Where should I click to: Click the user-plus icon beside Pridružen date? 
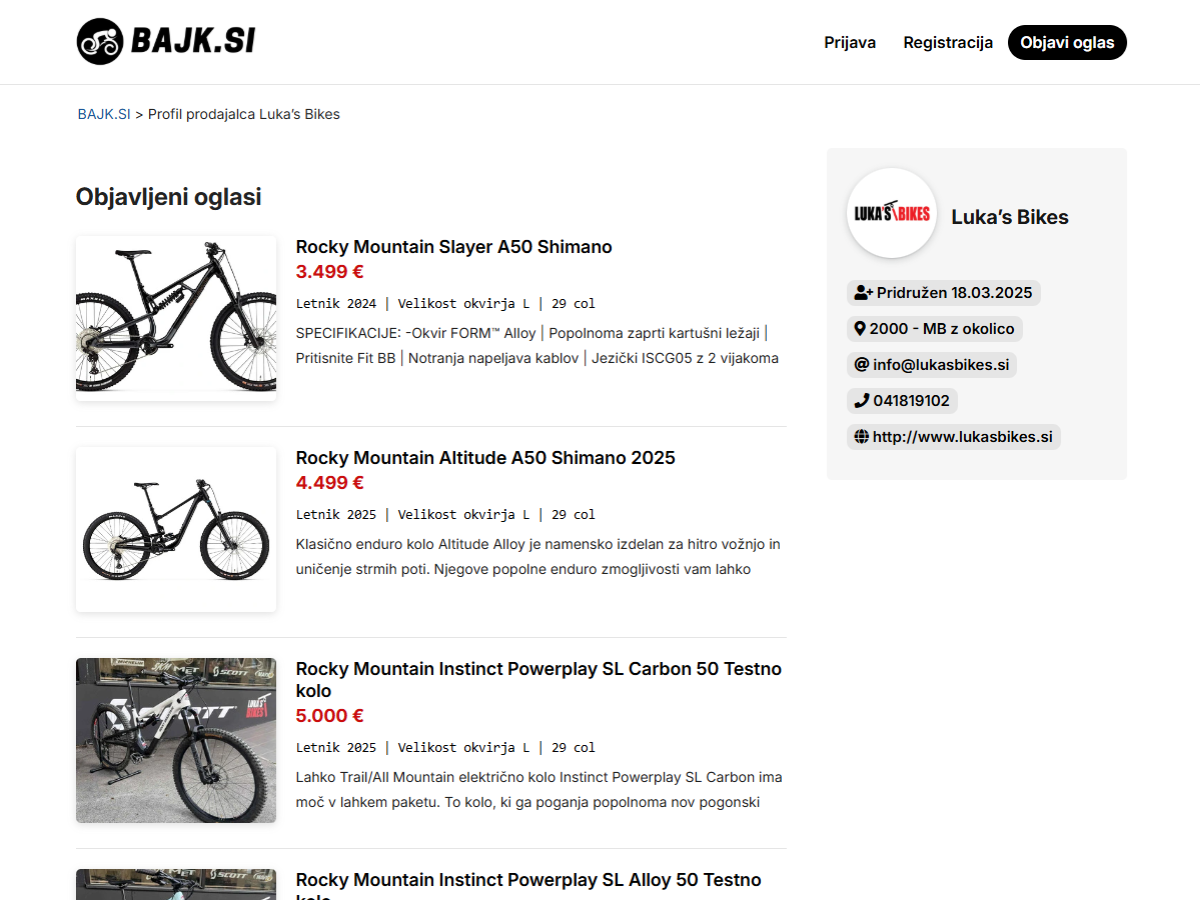pos(864,293)
